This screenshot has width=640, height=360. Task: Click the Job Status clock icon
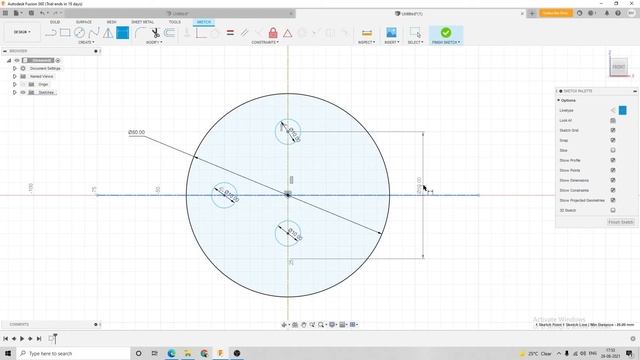click(x=591, y=13)
